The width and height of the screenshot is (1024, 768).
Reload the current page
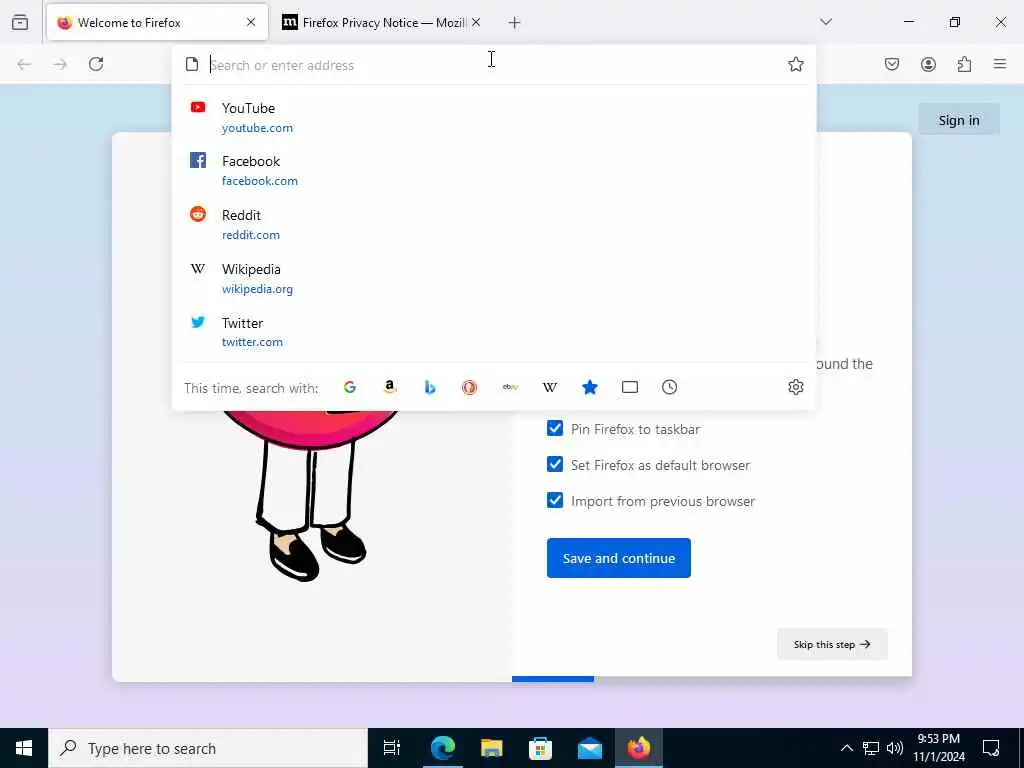pyautogui.click(x=96, y=64)
